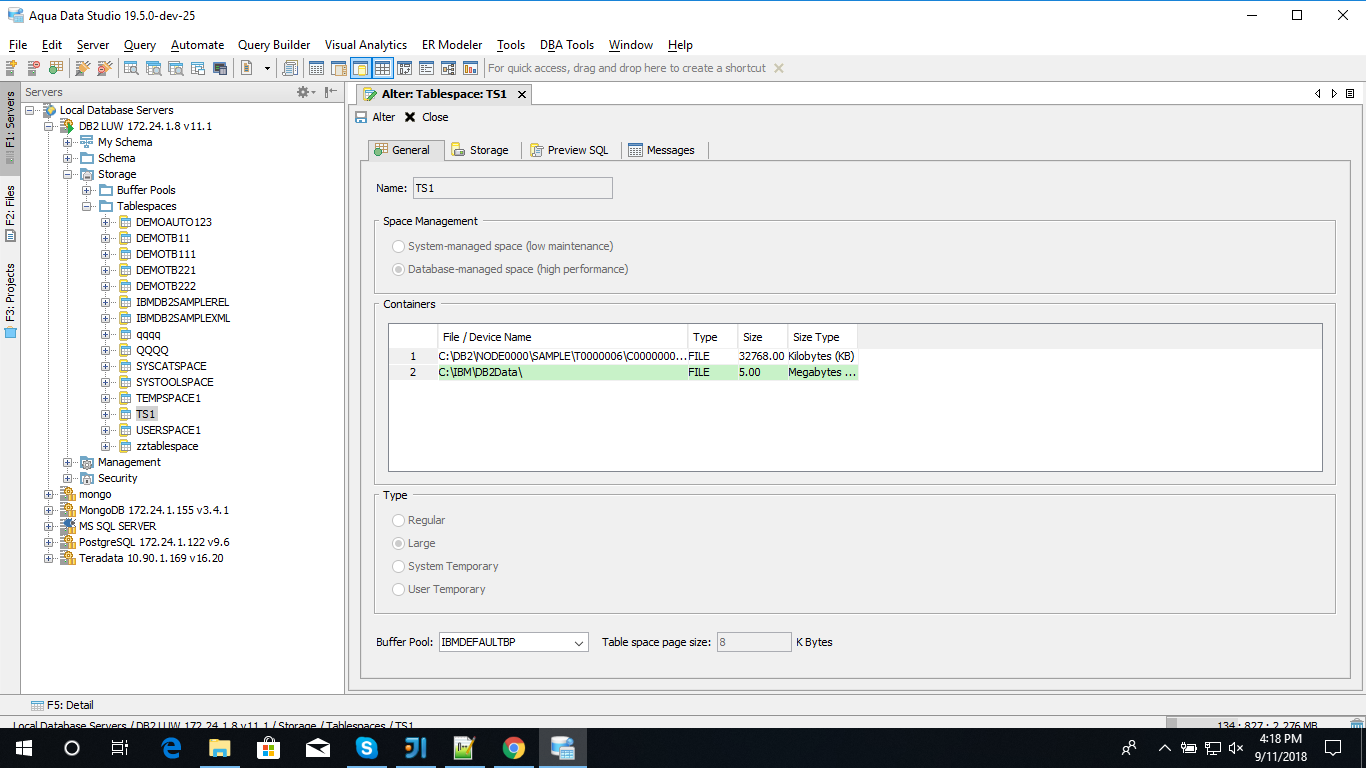Open the F2: Files side tab
Image resolution: width=1366 pixels, height=768 pixels.
click(10, 213)
